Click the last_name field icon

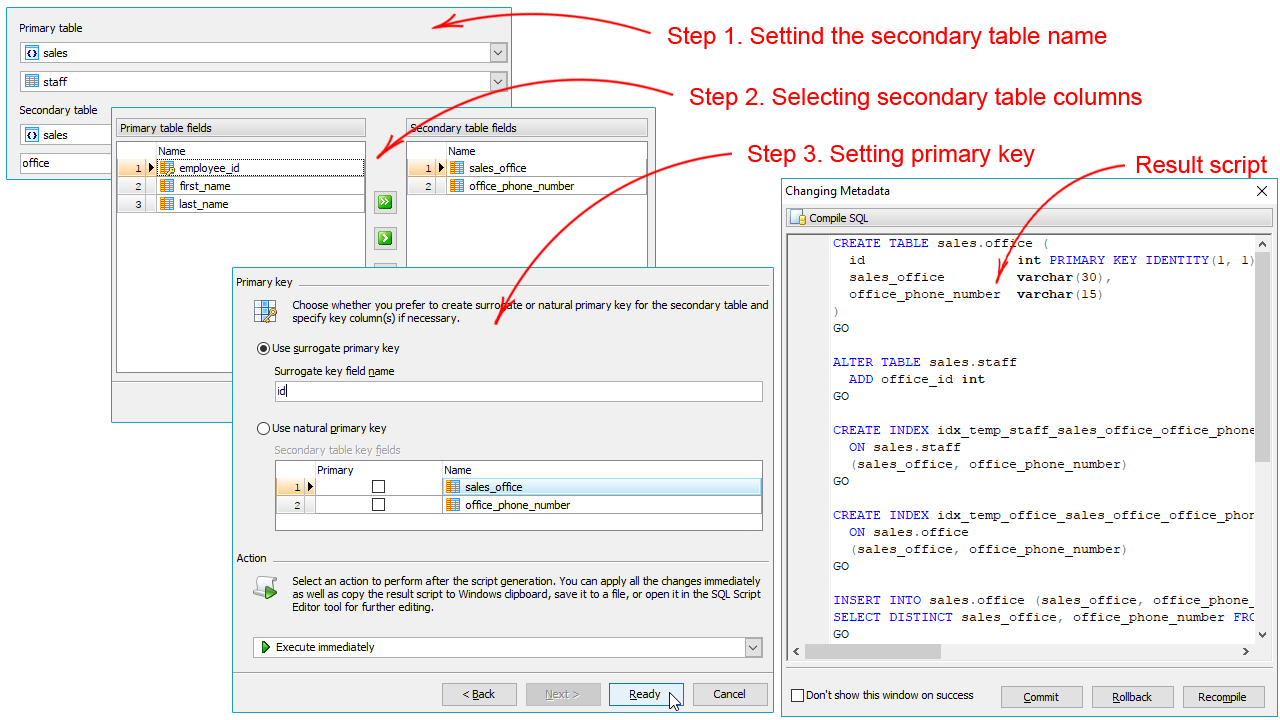coord(167,204)
